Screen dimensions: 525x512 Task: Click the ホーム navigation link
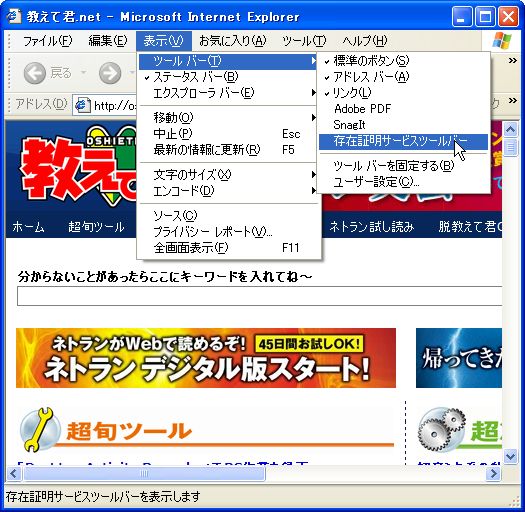pos(28,227)
